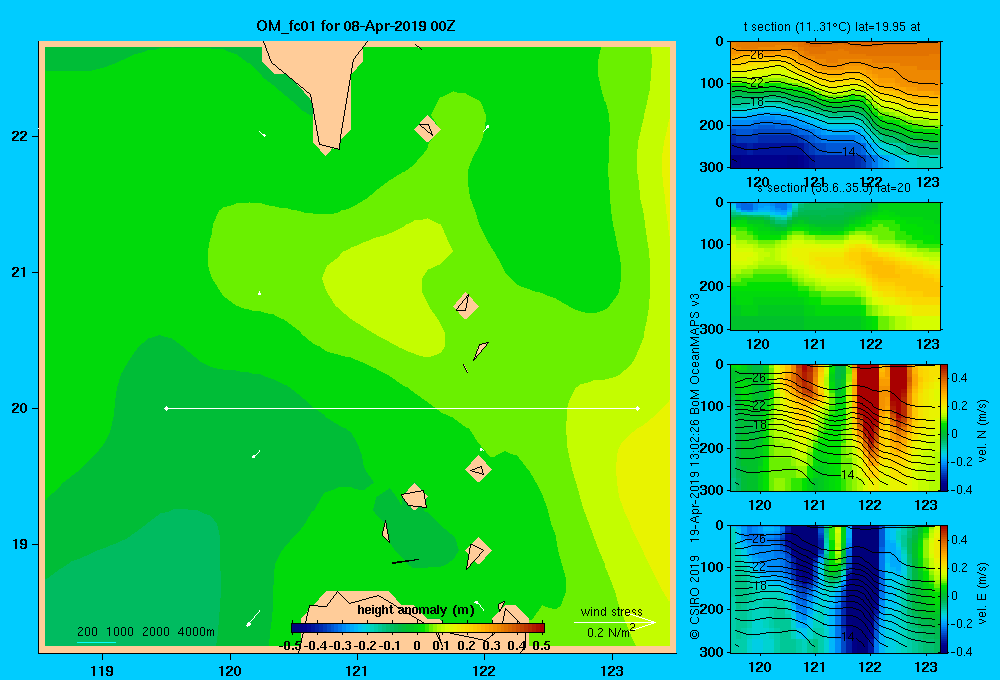Click the green depth contour sample line below 200
The width and height of the screenshot is (1000, 680).
pyautogui.click(x=96, y=642)
